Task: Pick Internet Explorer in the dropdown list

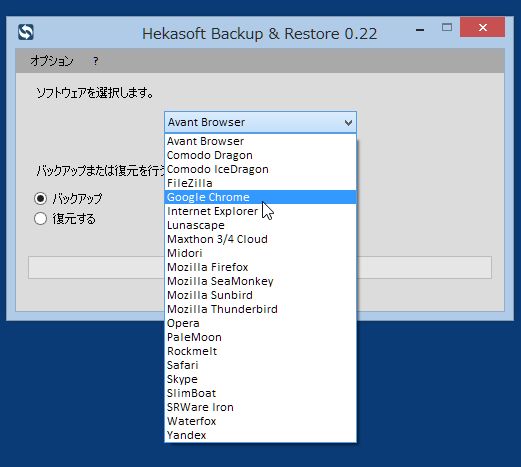Action: (x=260, y=211)
